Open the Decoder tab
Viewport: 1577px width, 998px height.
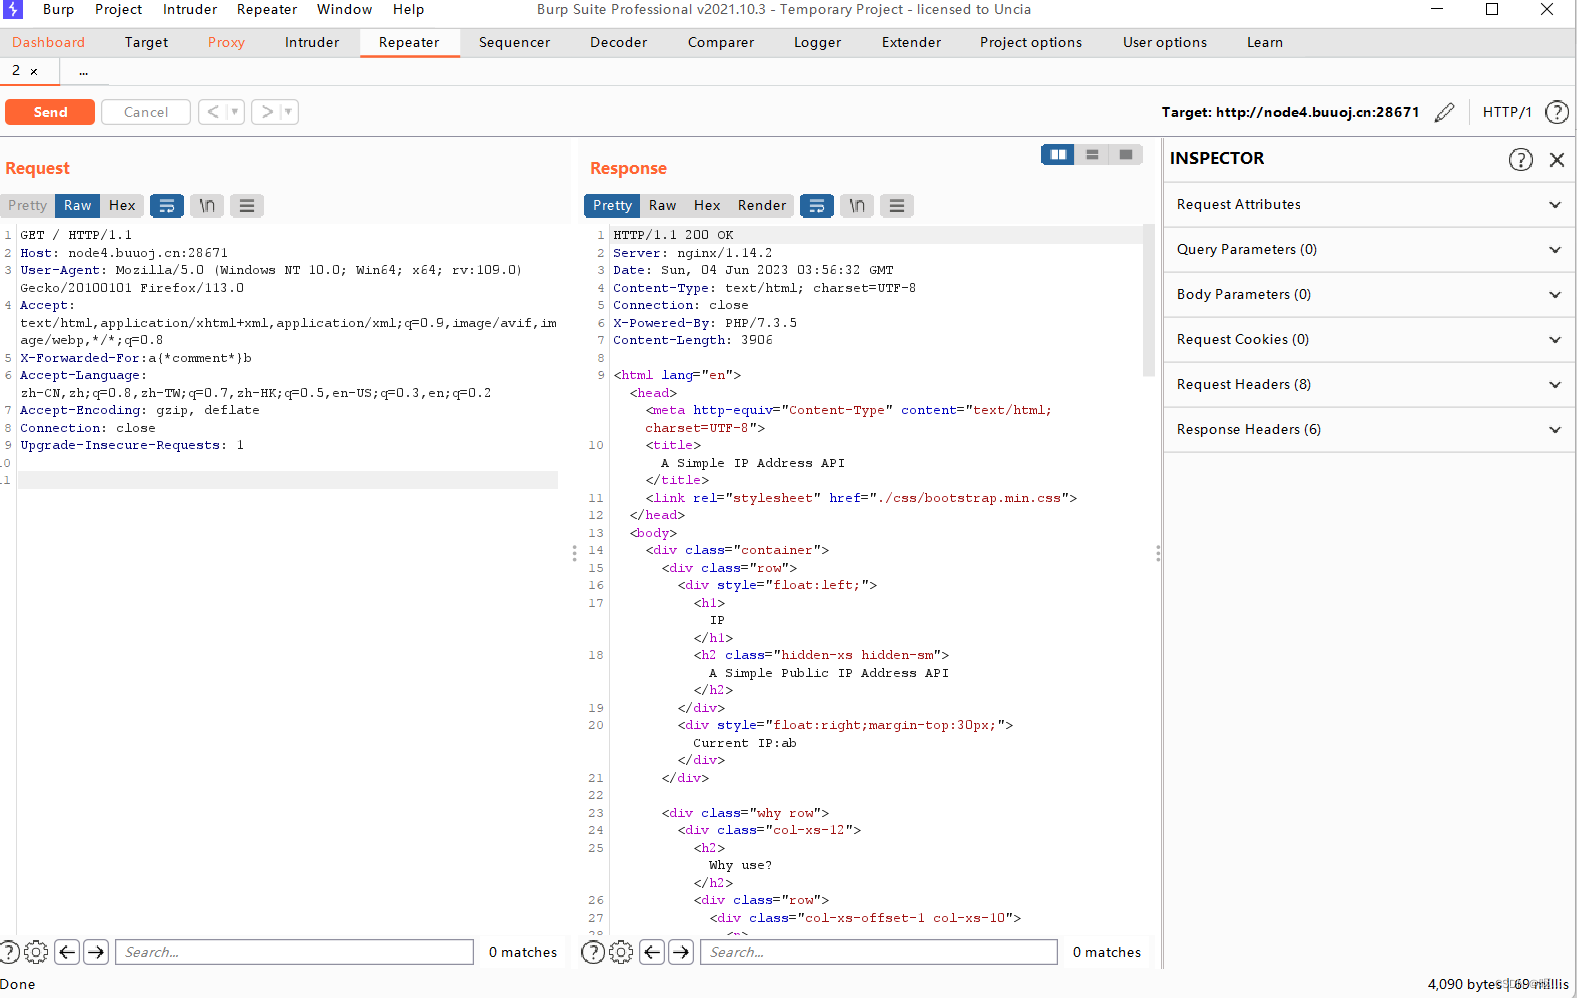point(618,42)
